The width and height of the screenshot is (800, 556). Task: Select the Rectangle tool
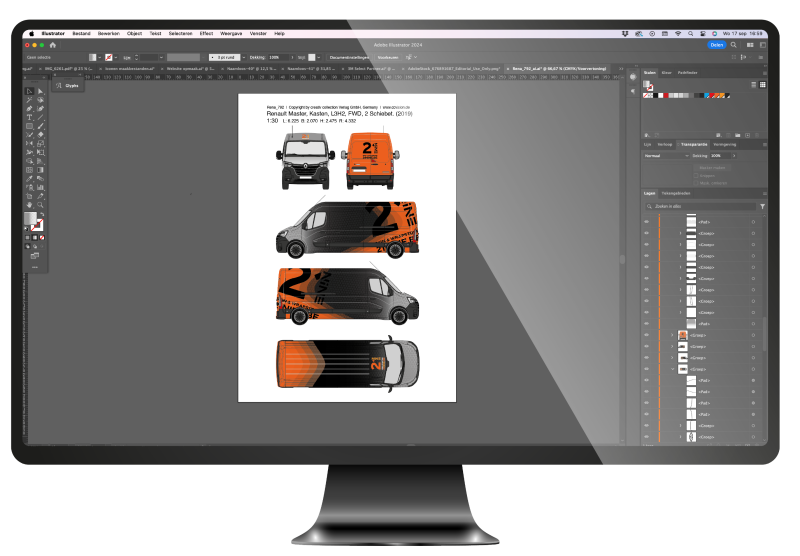pos(29,126)
